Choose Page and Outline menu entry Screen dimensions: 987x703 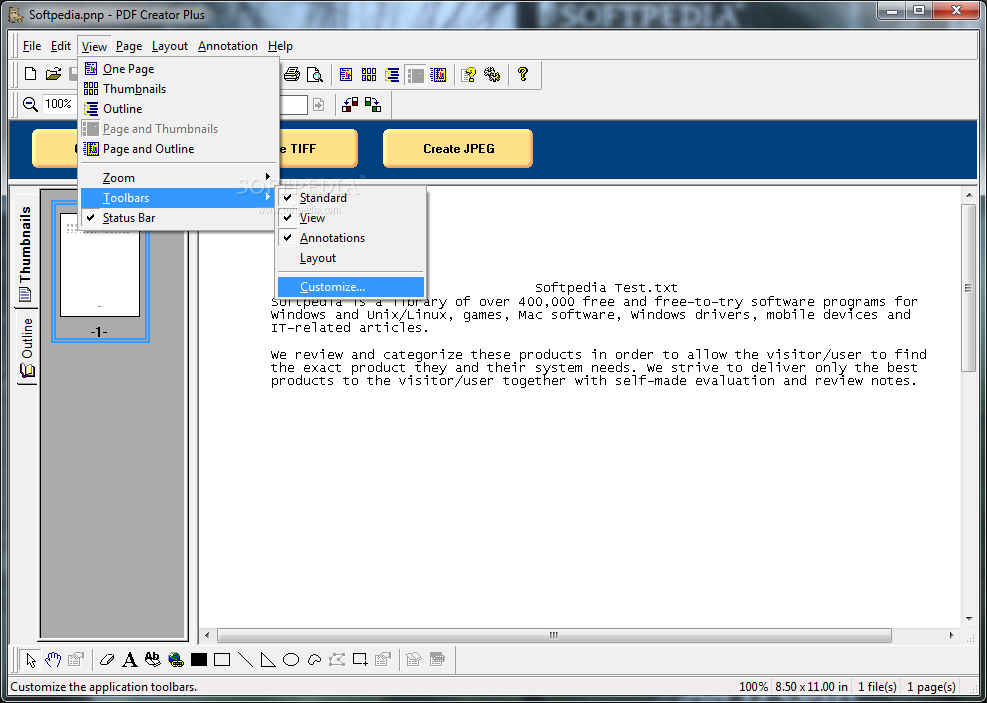(x=178, y=149)
